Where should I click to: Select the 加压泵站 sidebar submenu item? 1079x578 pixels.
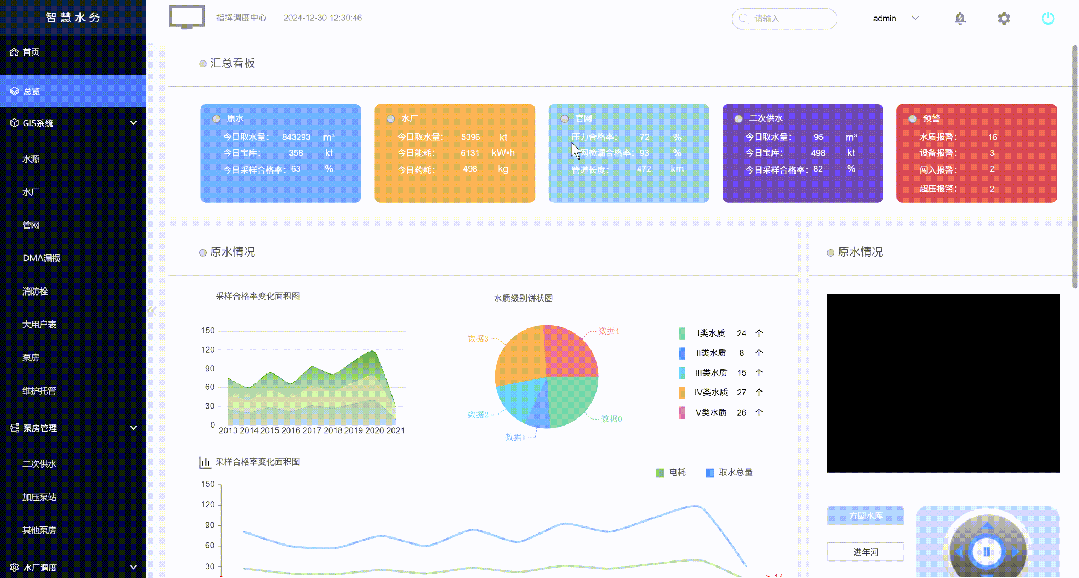pos(73,497)
